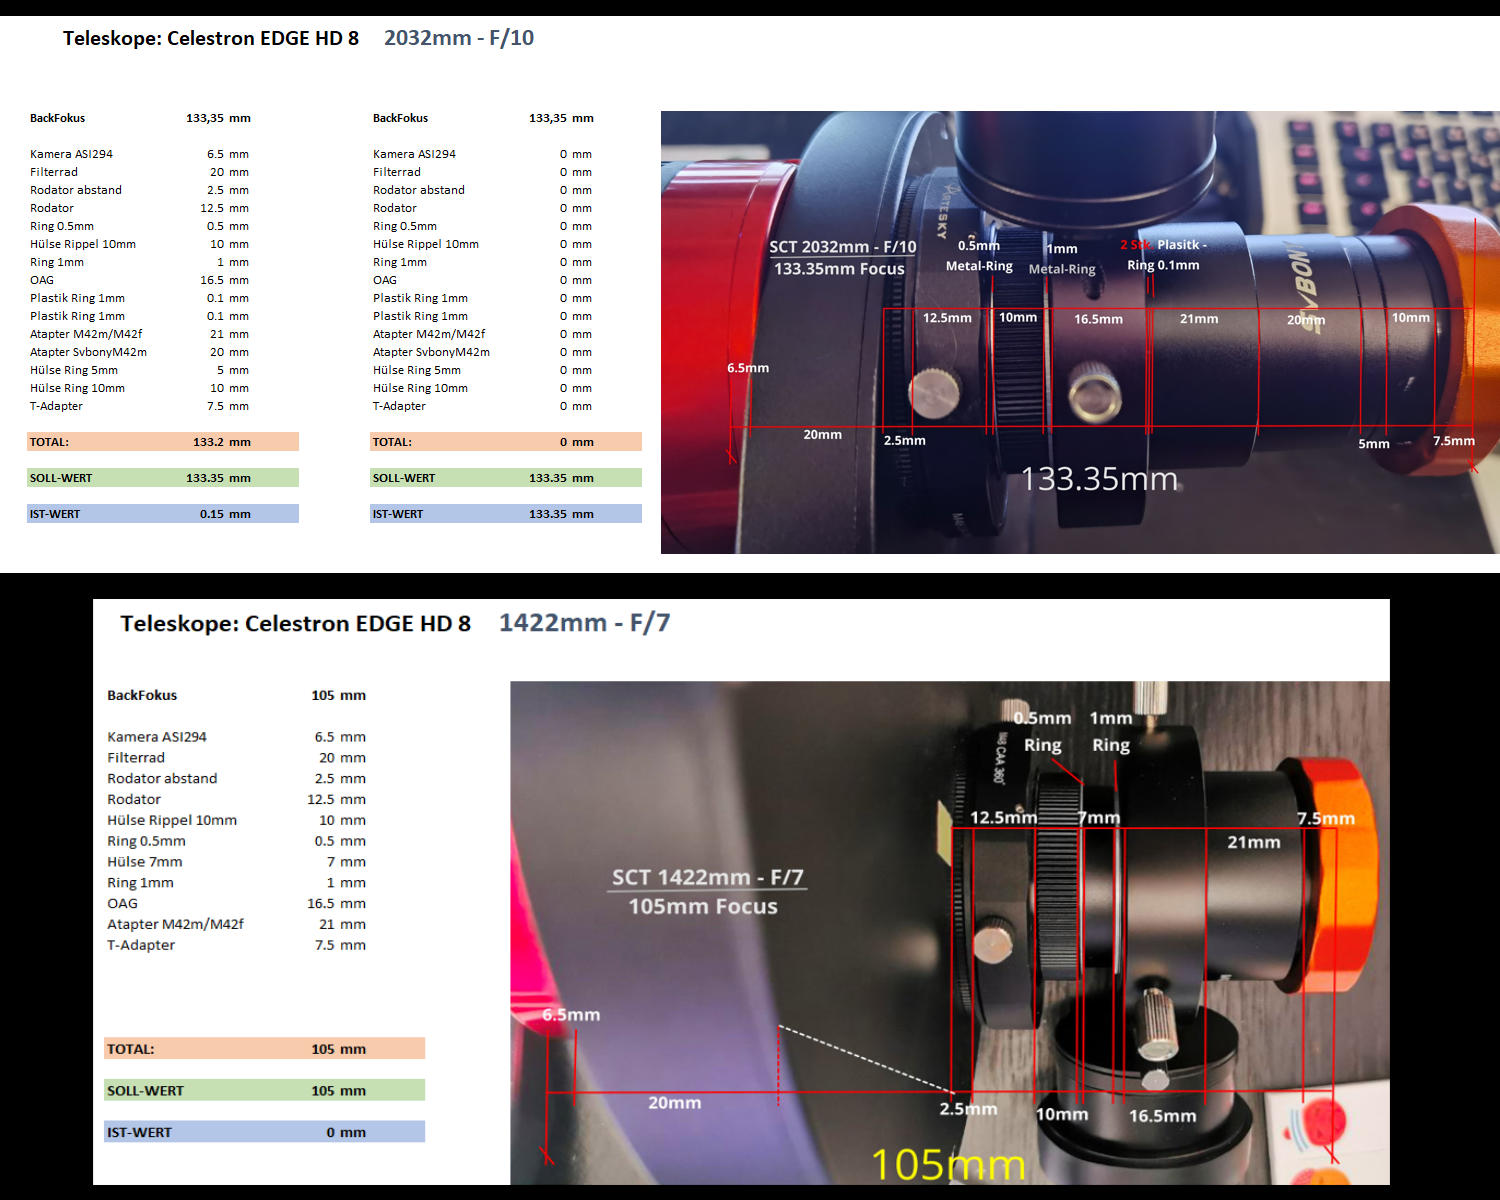1500x1200 pixels.
Task: Click "Hülse Ring 5mm" in the row showing 5 mm
Action: (74, 370)
